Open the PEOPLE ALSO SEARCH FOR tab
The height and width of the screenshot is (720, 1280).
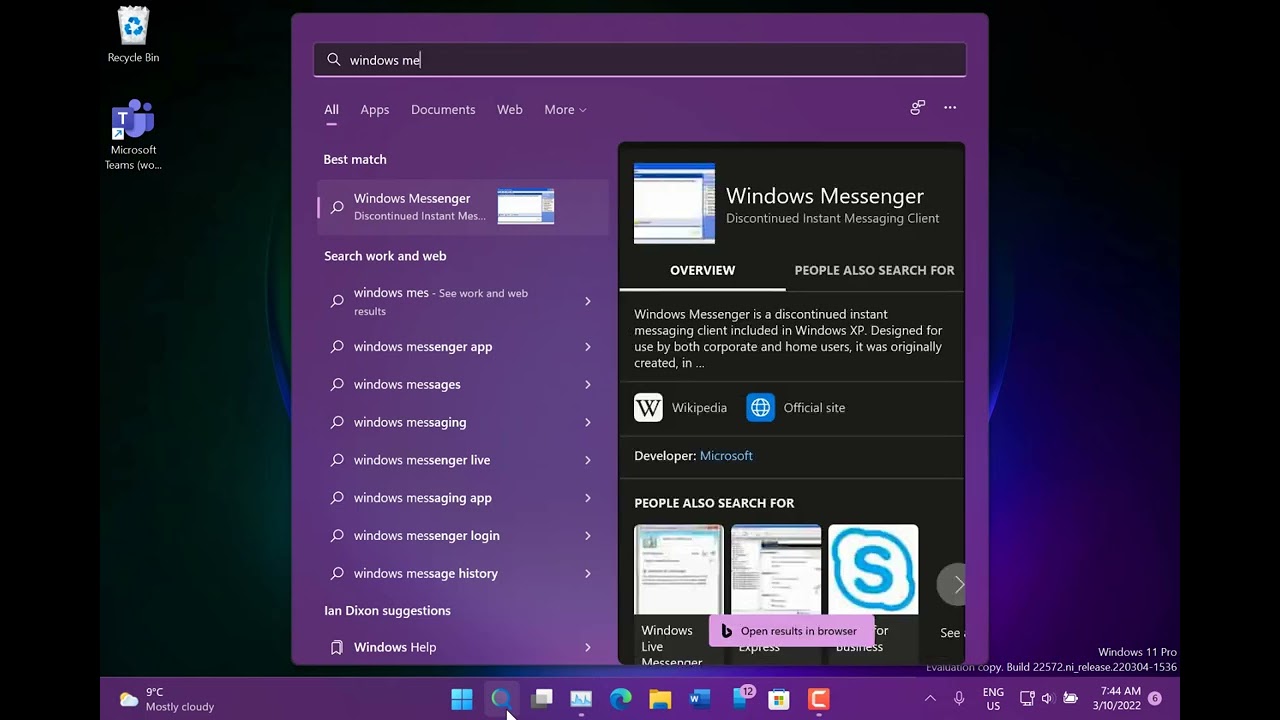[874, 271]
